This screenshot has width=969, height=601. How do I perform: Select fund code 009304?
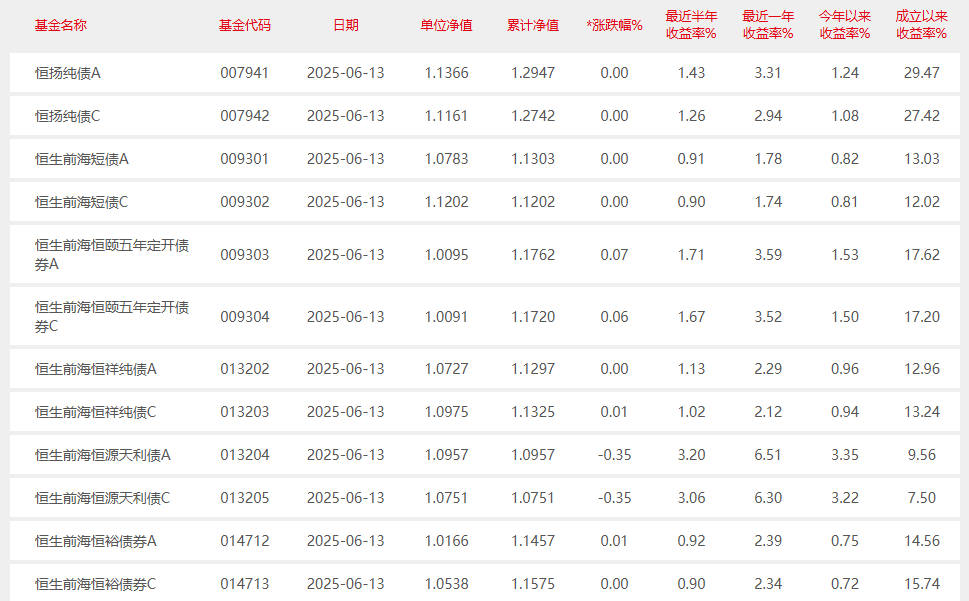click(x=245, y=317)
